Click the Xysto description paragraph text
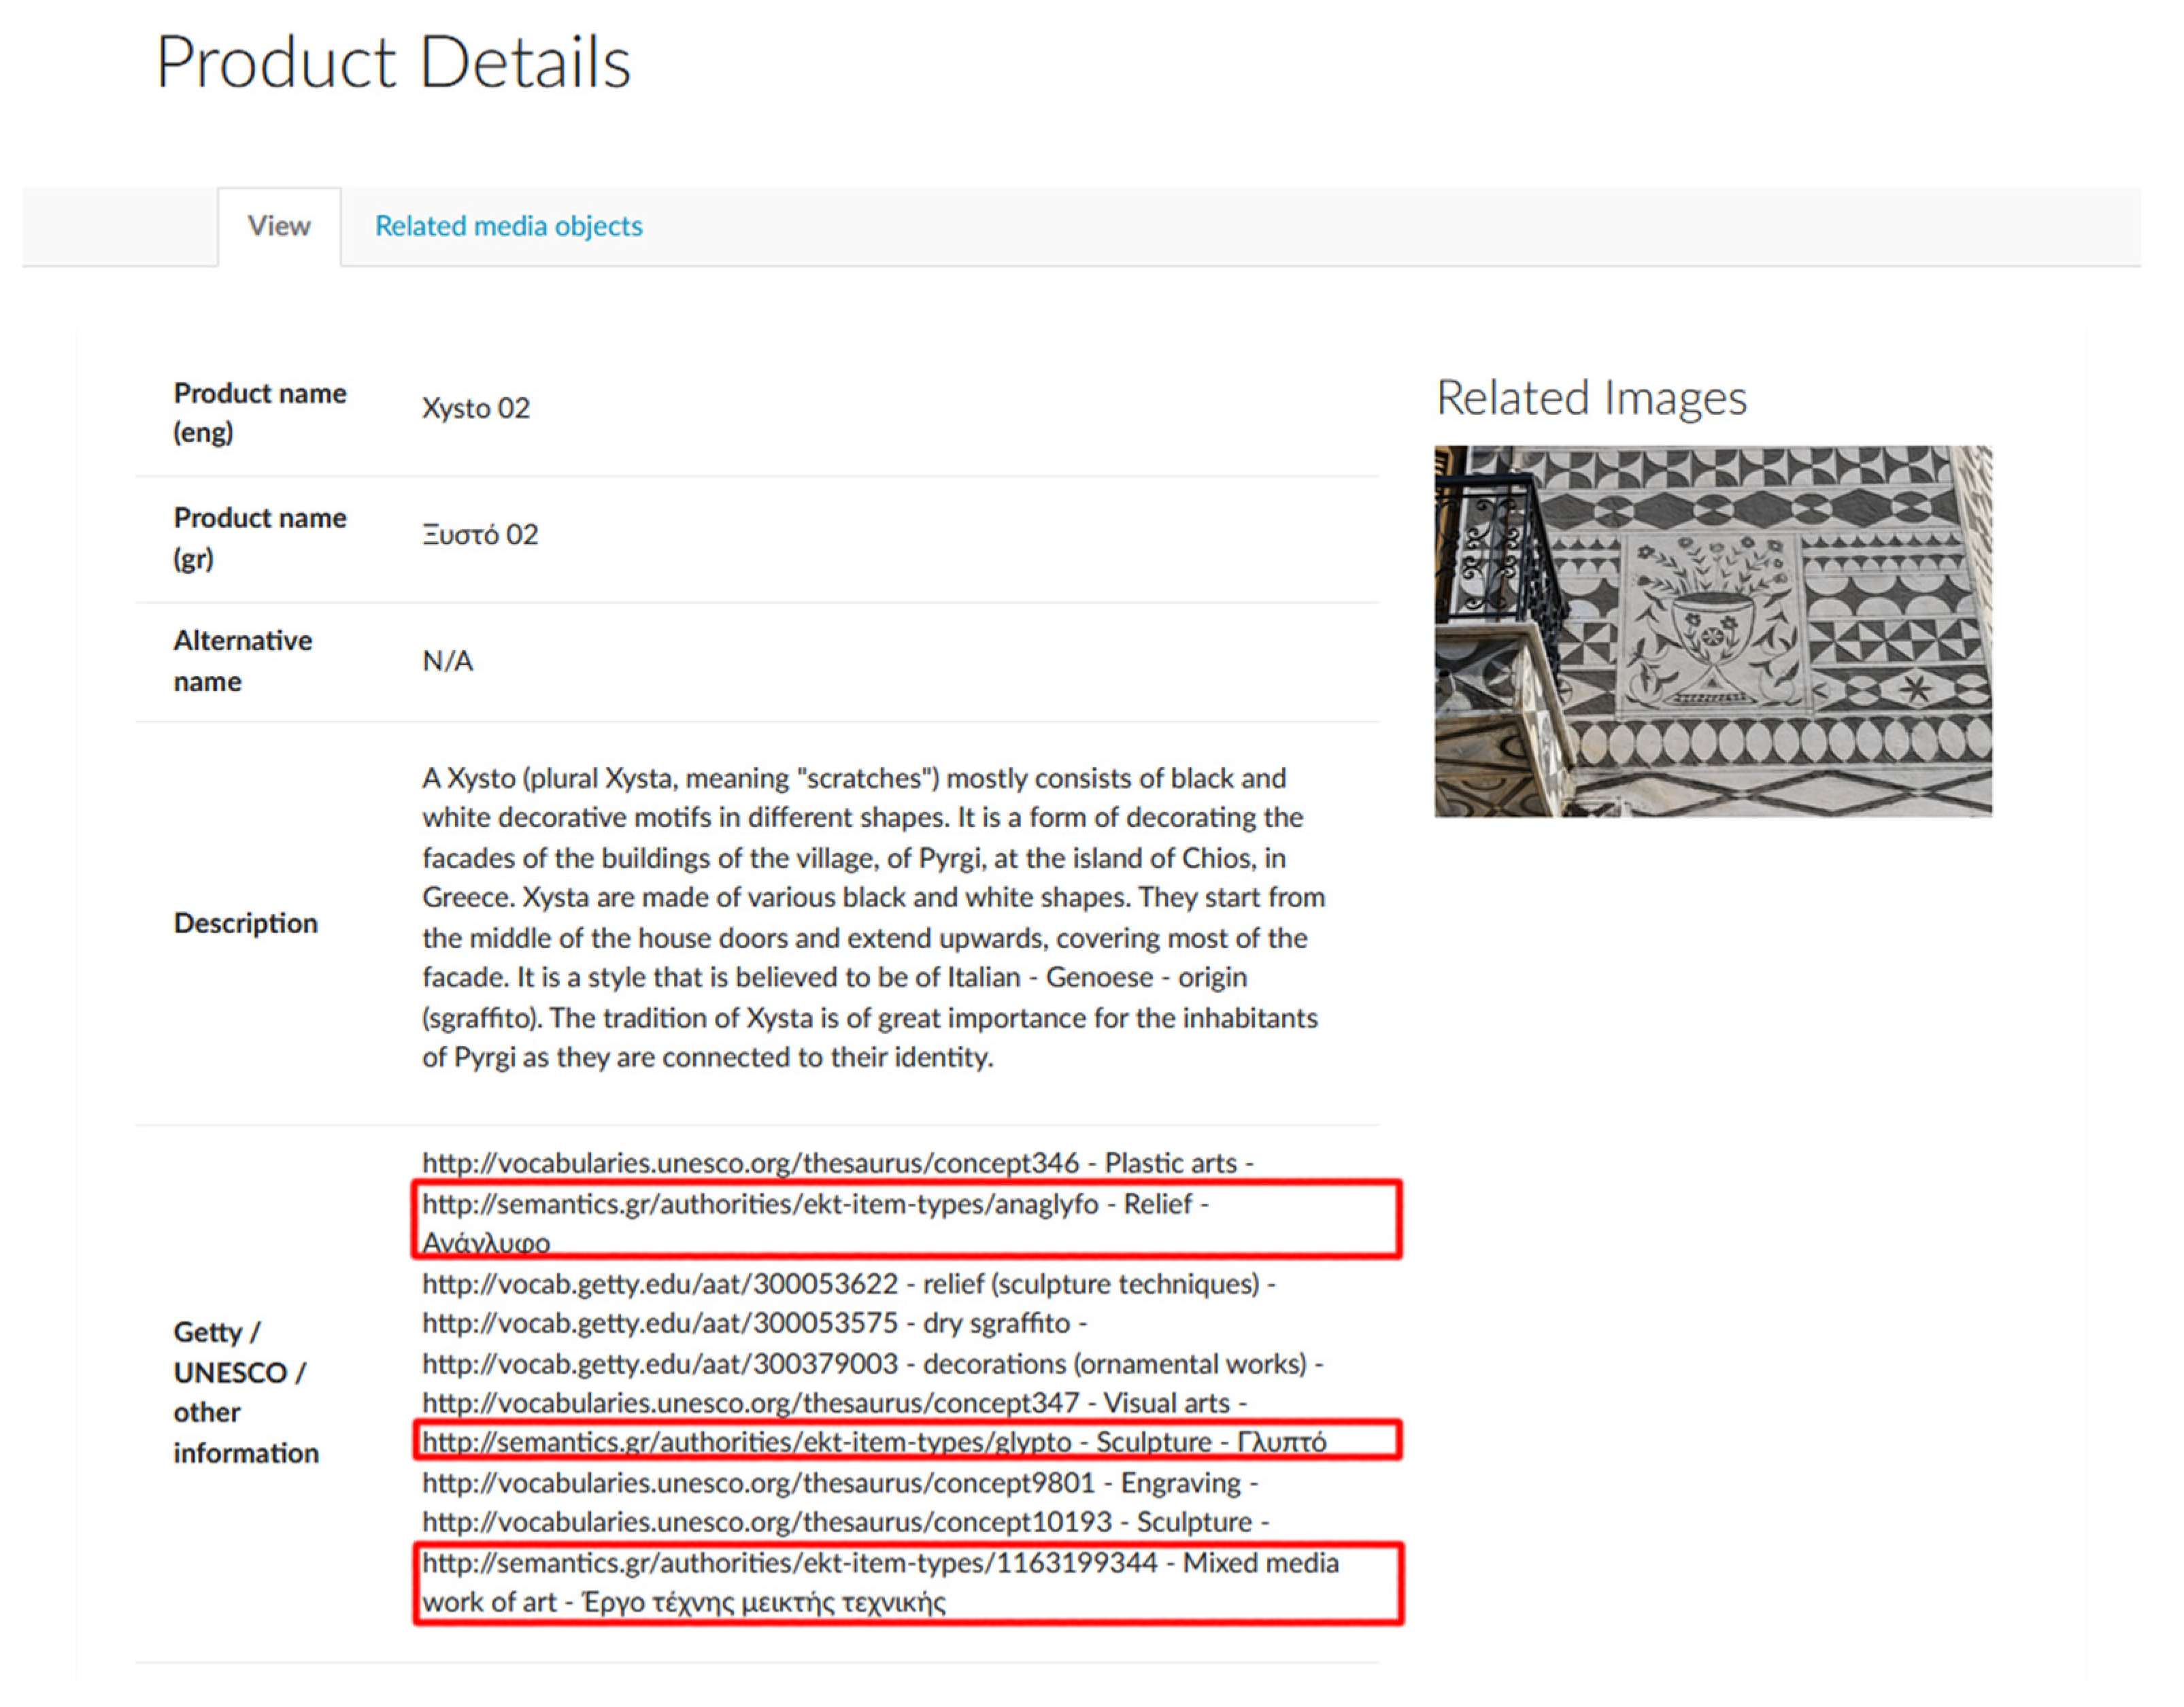Image resolution: width=2184 pixels, height=1707 pixels. (872, 917)
